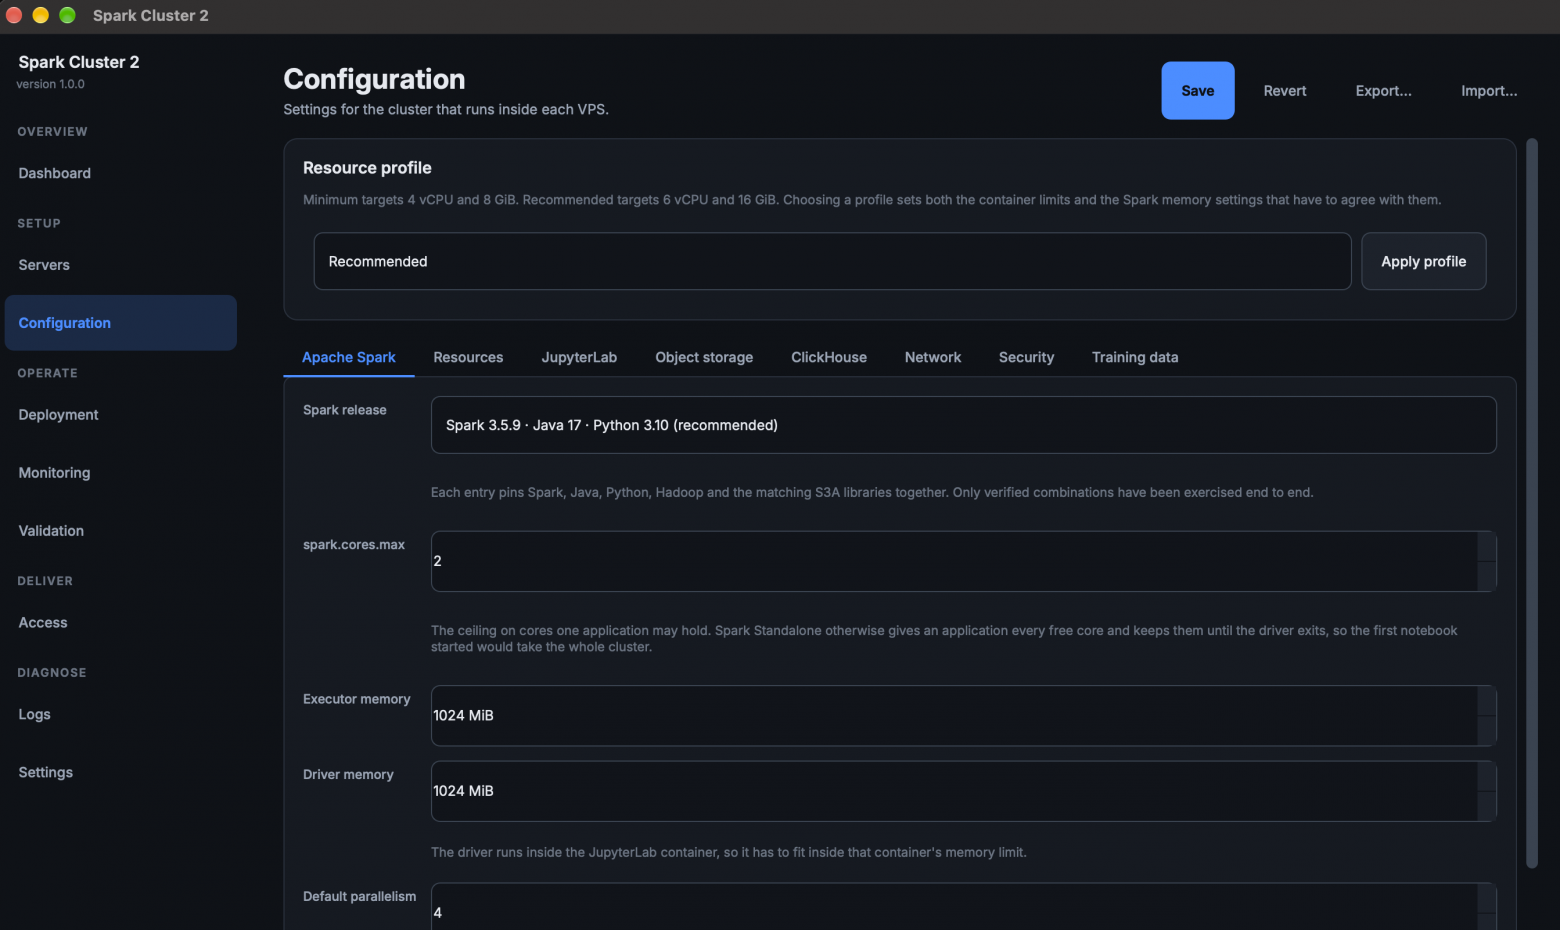The image size is (1560, 930).
Task: Increase Executor memory with the up stepper
Action: click(1487, 701)
